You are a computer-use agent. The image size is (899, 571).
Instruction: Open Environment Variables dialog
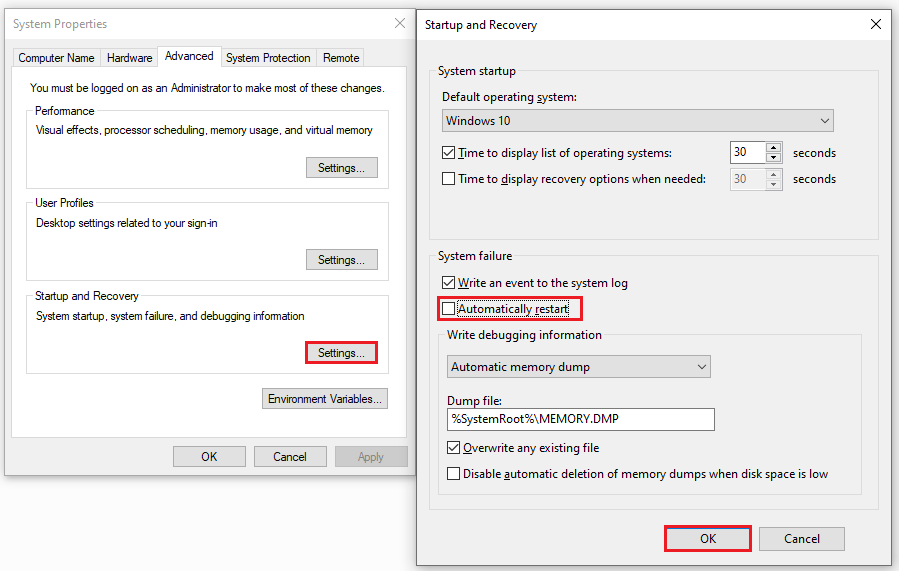[325, 398]
